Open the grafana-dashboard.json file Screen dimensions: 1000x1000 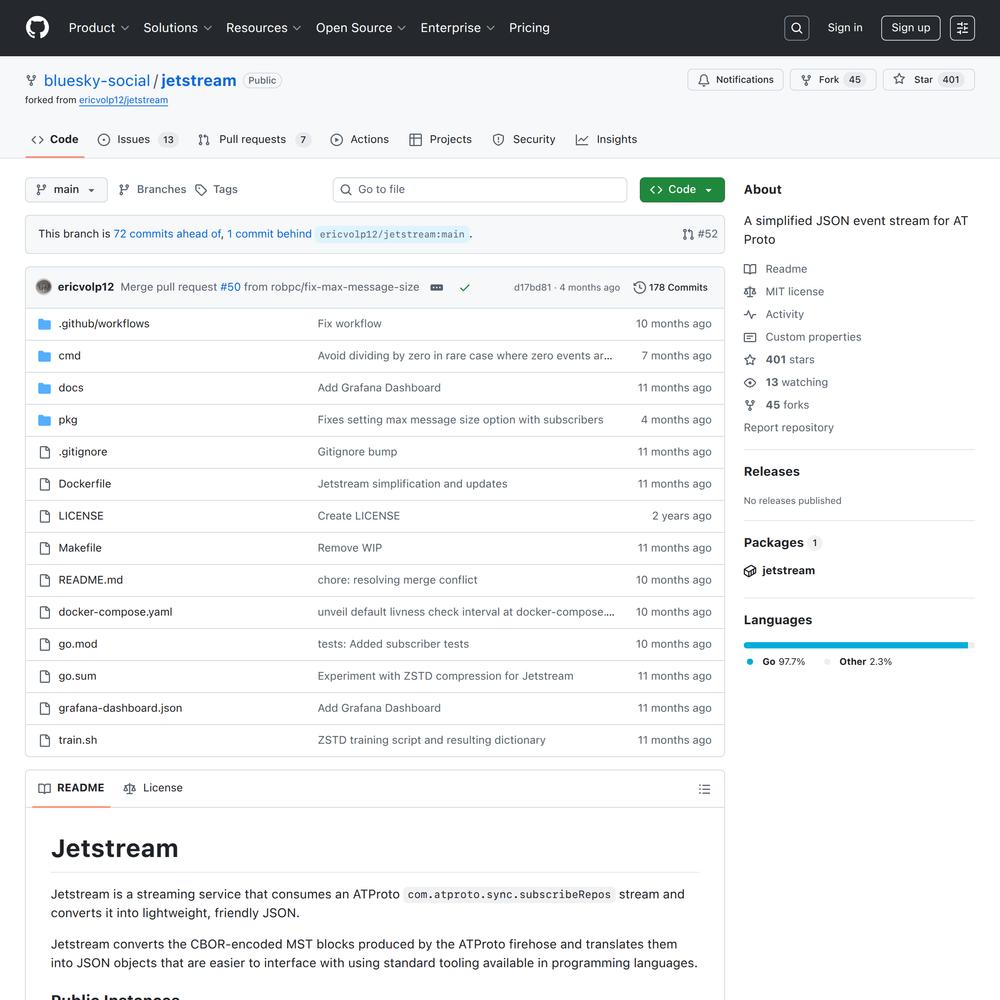(120, 709)
